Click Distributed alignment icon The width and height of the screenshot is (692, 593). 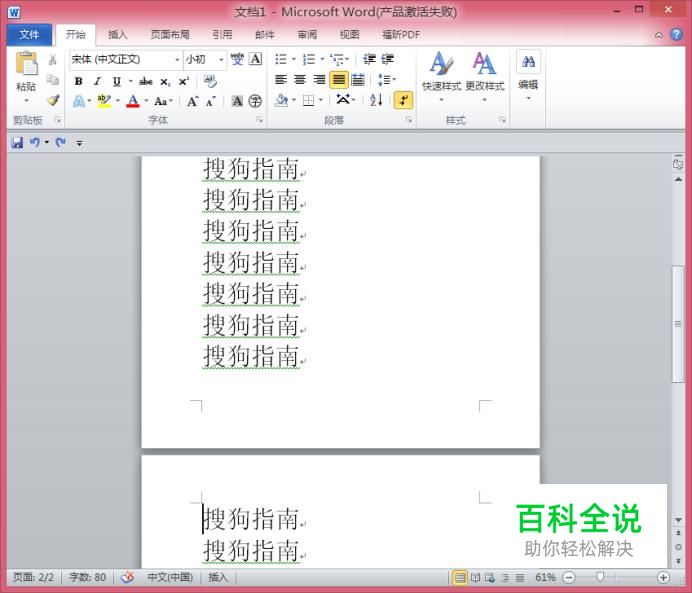tap(358, 80)
